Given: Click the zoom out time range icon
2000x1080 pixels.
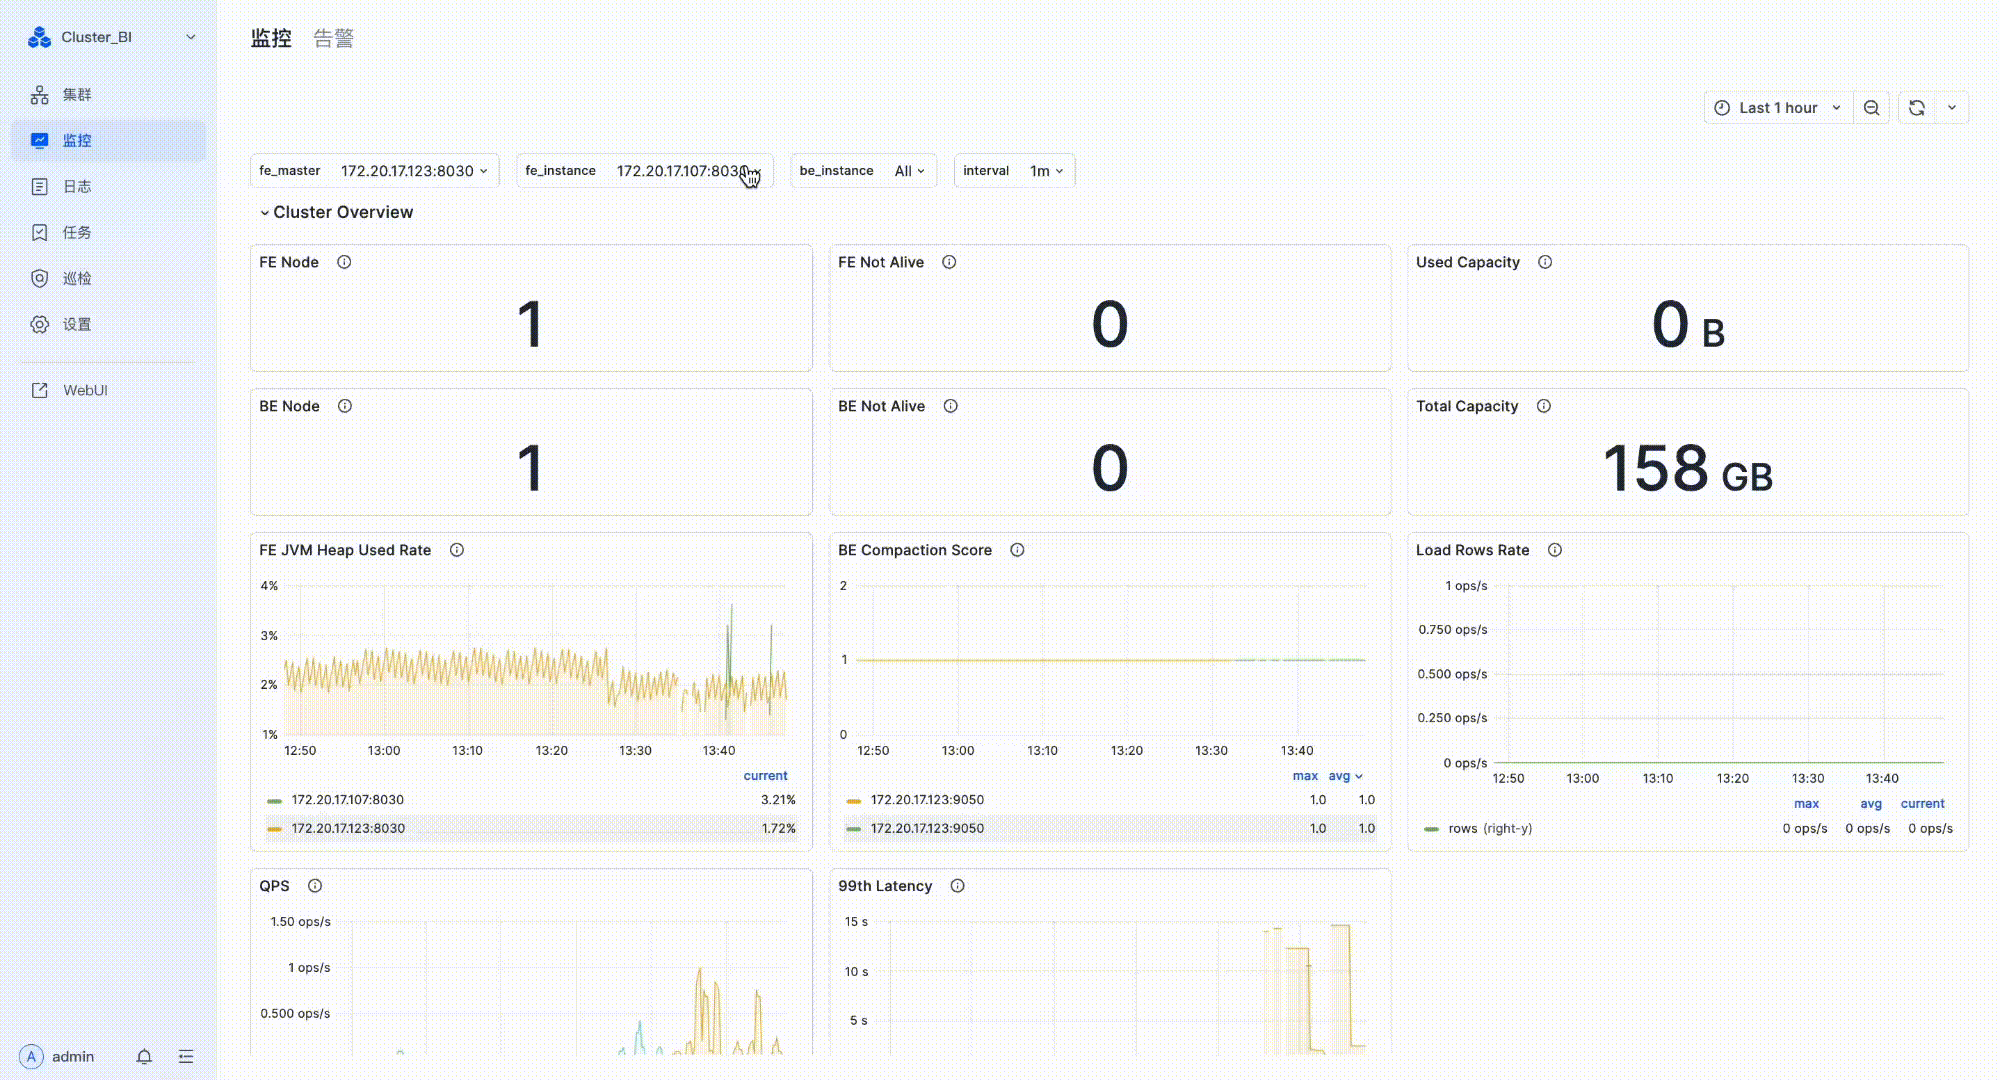Looking at the screenshot, I should (1871, 108).
